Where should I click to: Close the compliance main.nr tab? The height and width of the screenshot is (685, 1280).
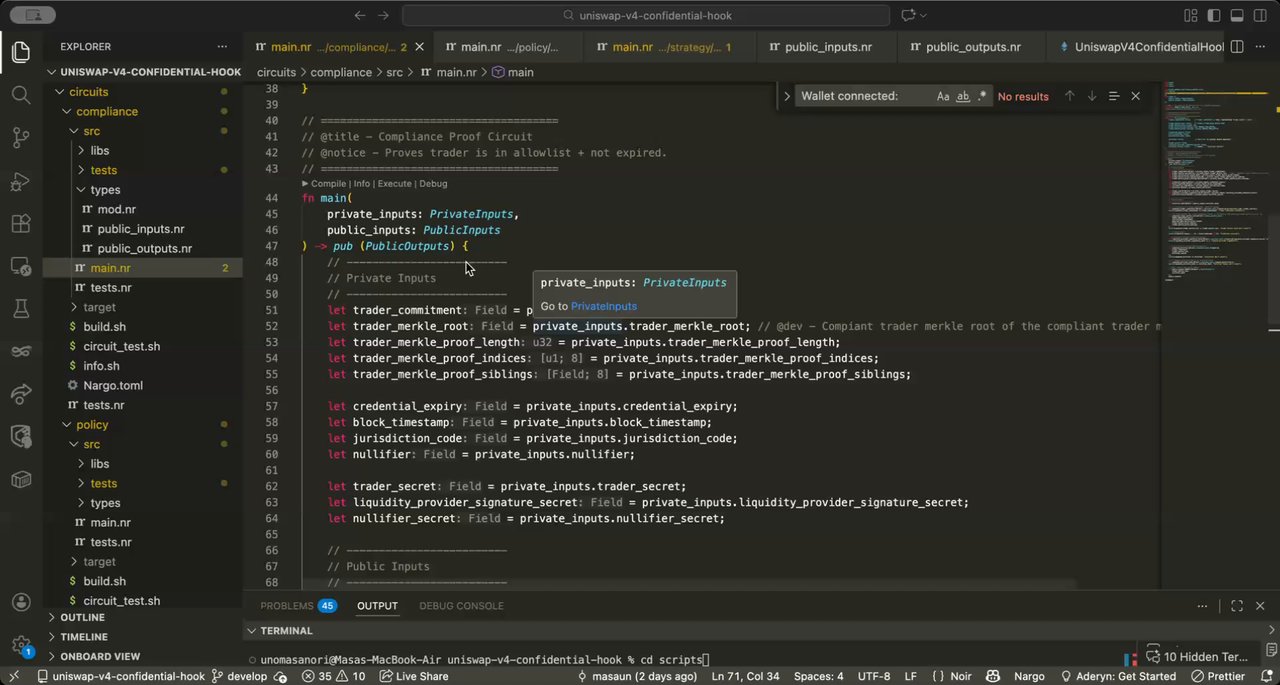(419, 47)
